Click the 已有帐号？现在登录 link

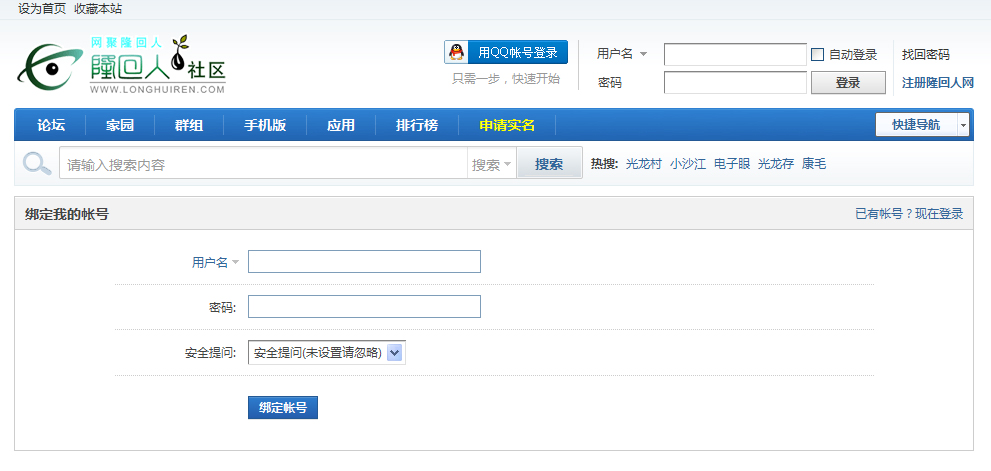[x=909, y=214]
